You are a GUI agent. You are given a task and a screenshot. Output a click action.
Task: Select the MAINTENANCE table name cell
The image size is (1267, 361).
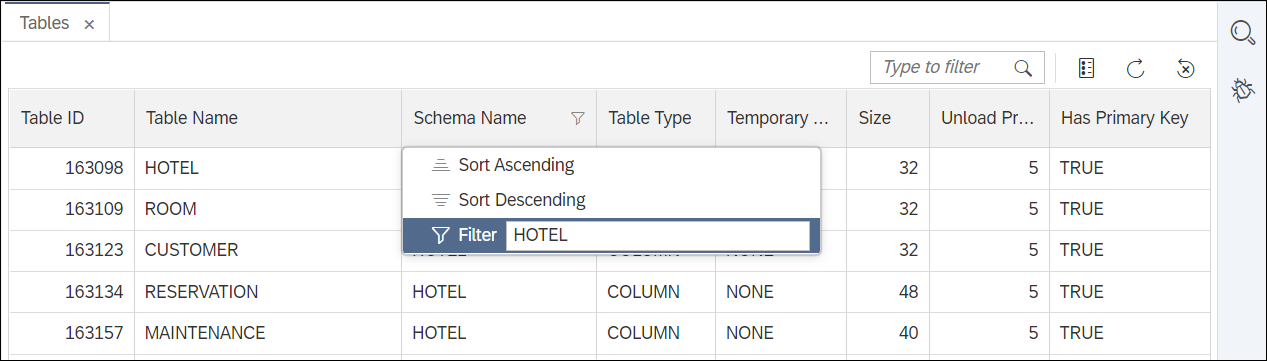click(268, 333)
